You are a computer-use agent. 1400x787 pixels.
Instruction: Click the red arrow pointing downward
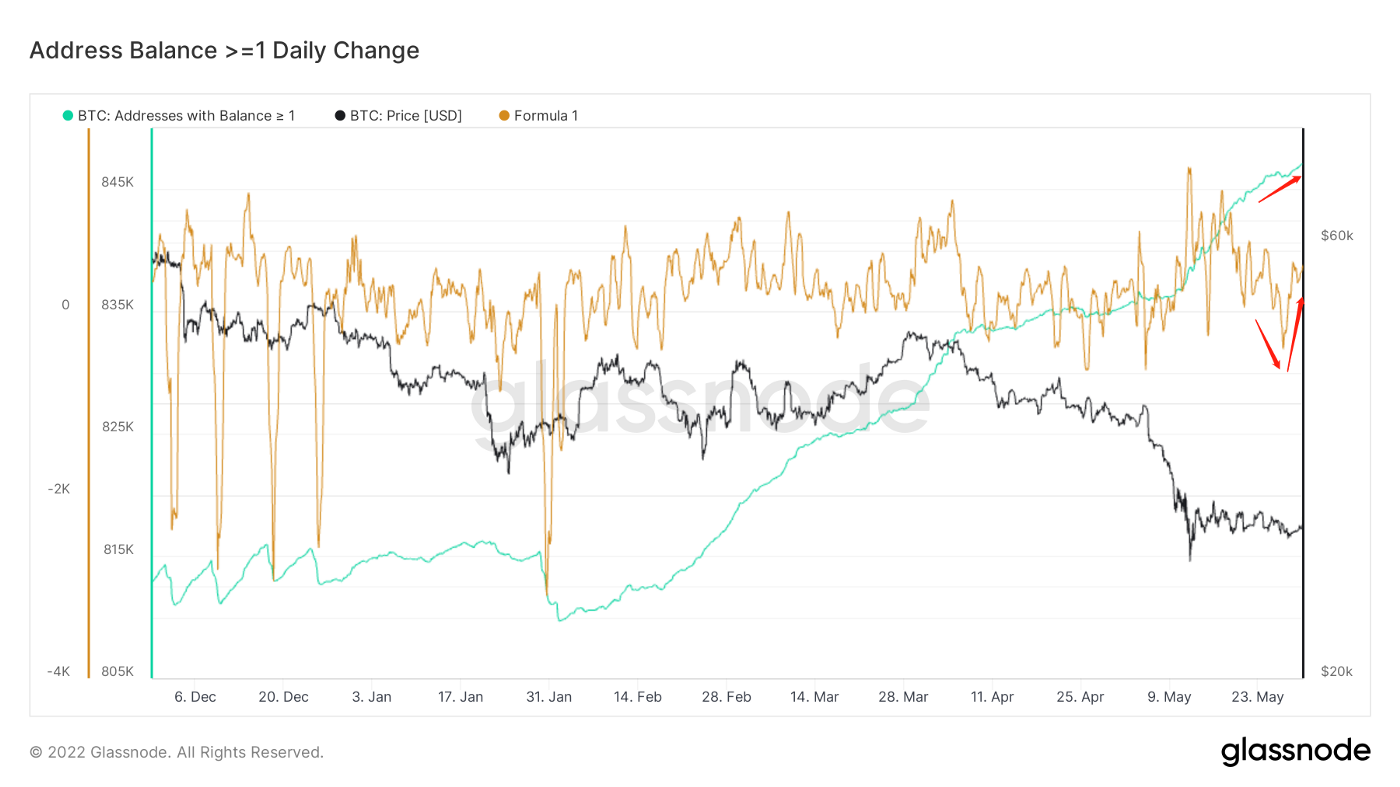(x=1268, y=344)
